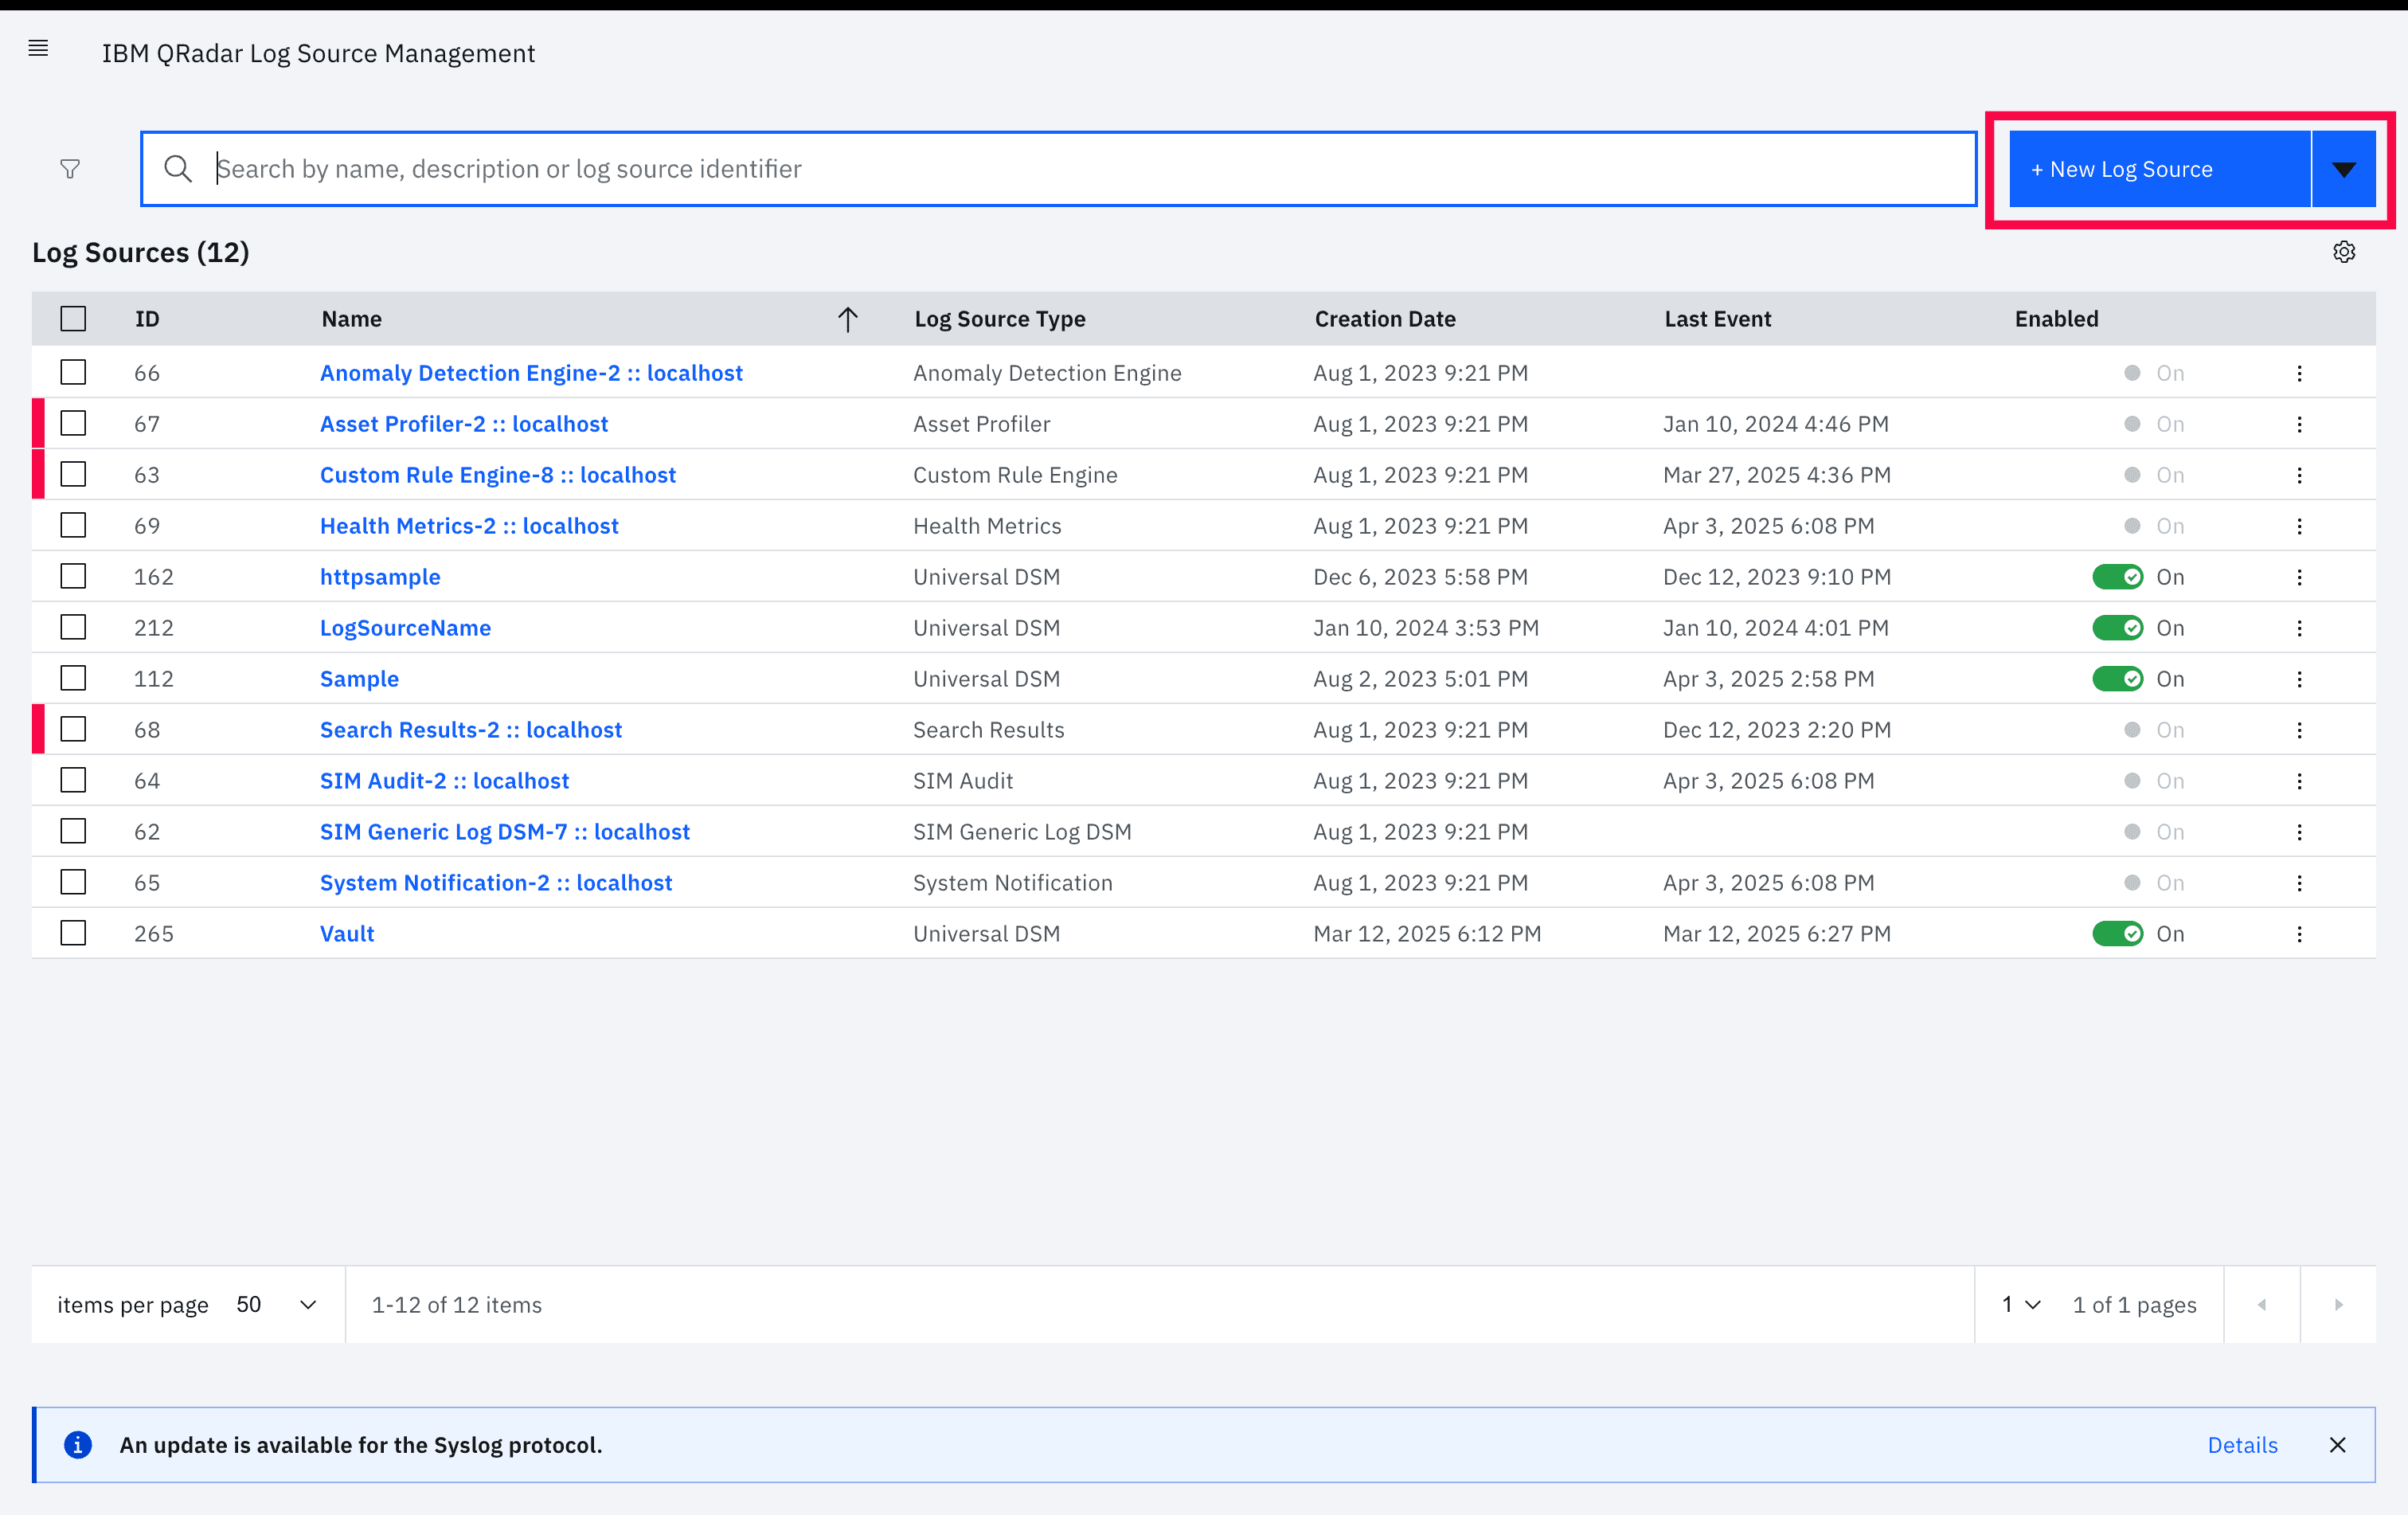Click the Name column sort arrow
This screenshot has width=2408, height=1515.
pos(848,319)
